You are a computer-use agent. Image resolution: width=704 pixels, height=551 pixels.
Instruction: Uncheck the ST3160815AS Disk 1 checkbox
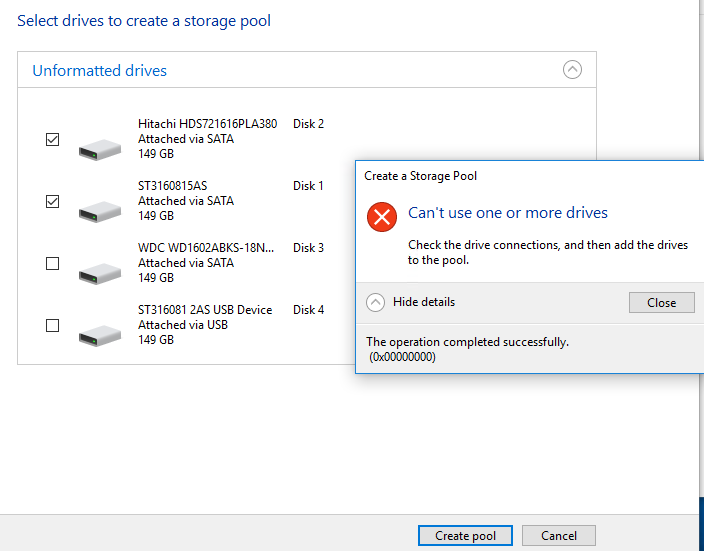click(53, 201)
